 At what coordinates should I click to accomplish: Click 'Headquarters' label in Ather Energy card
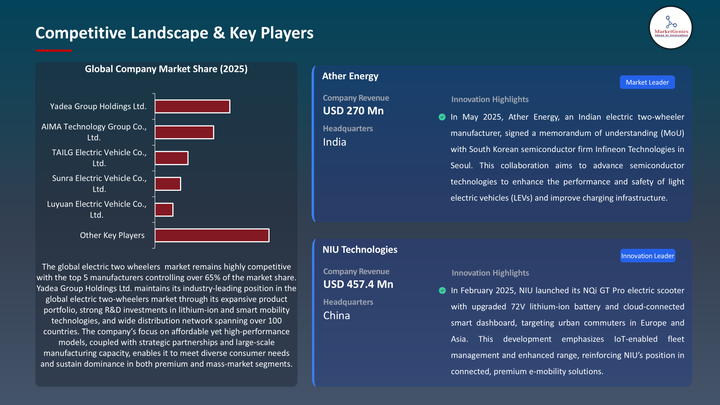click(x=348, y=129)
